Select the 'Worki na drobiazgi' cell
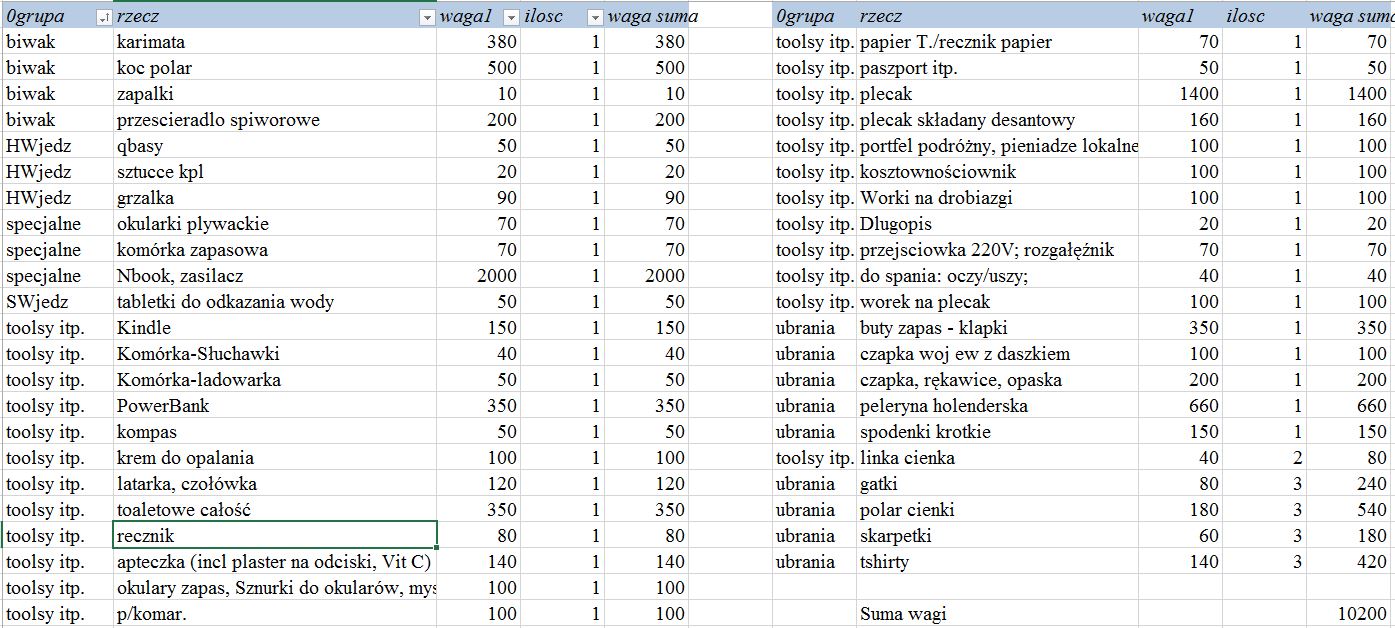Screen dimensions: 1395x628 (x=998, y=198)
